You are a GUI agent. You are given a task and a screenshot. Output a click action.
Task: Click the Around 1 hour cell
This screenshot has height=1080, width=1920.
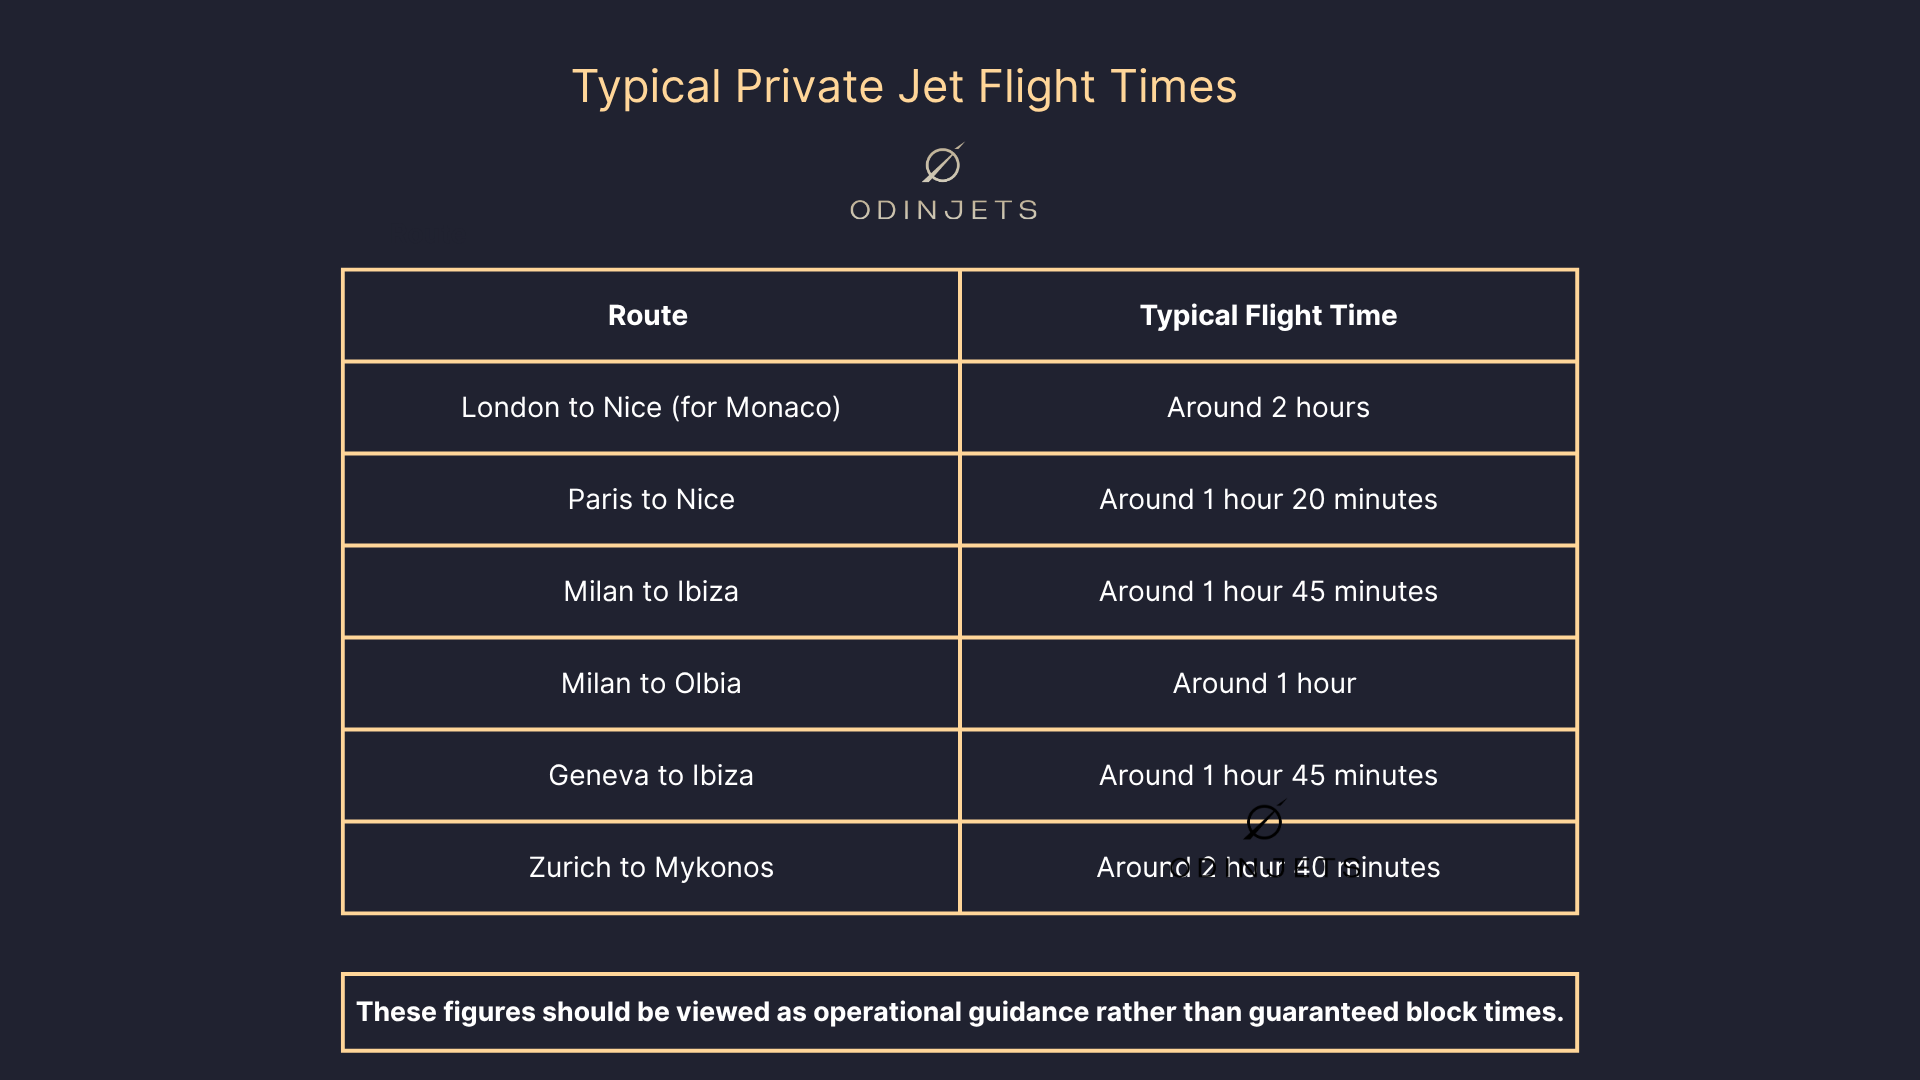[x=1269, y=683]
